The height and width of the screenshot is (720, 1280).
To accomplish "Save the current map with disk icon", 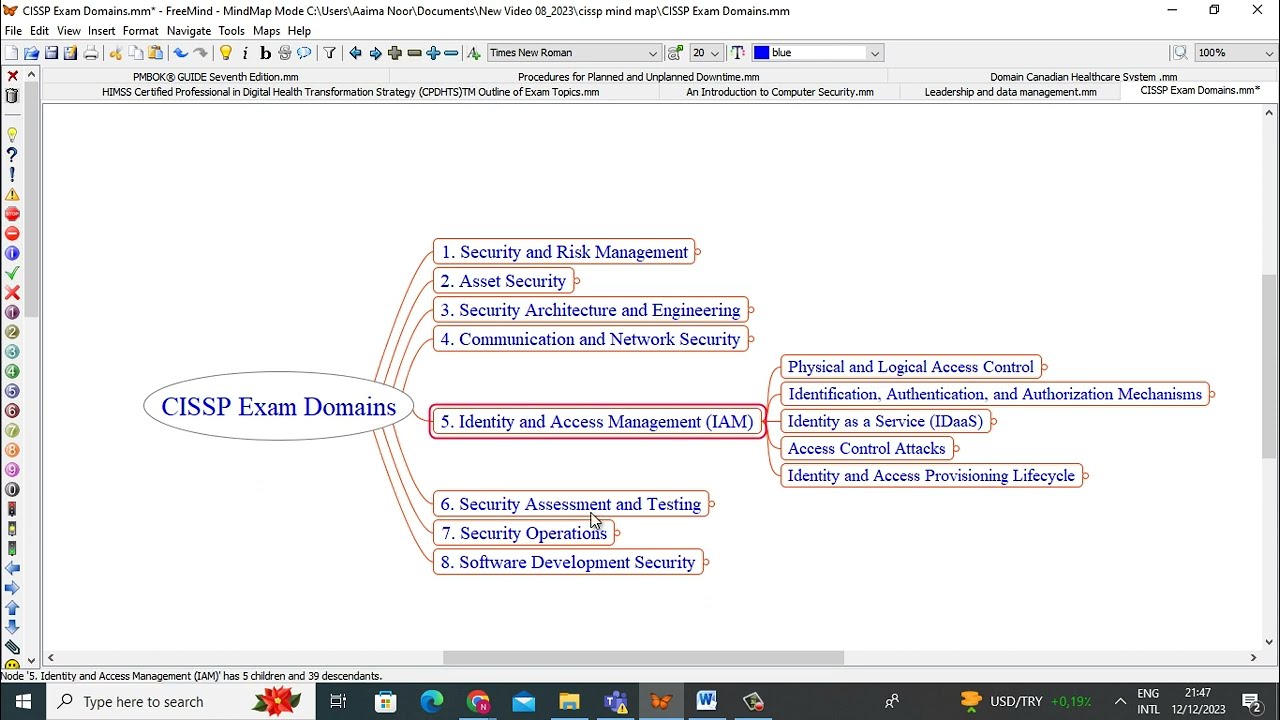I will (x=51, y=53).
